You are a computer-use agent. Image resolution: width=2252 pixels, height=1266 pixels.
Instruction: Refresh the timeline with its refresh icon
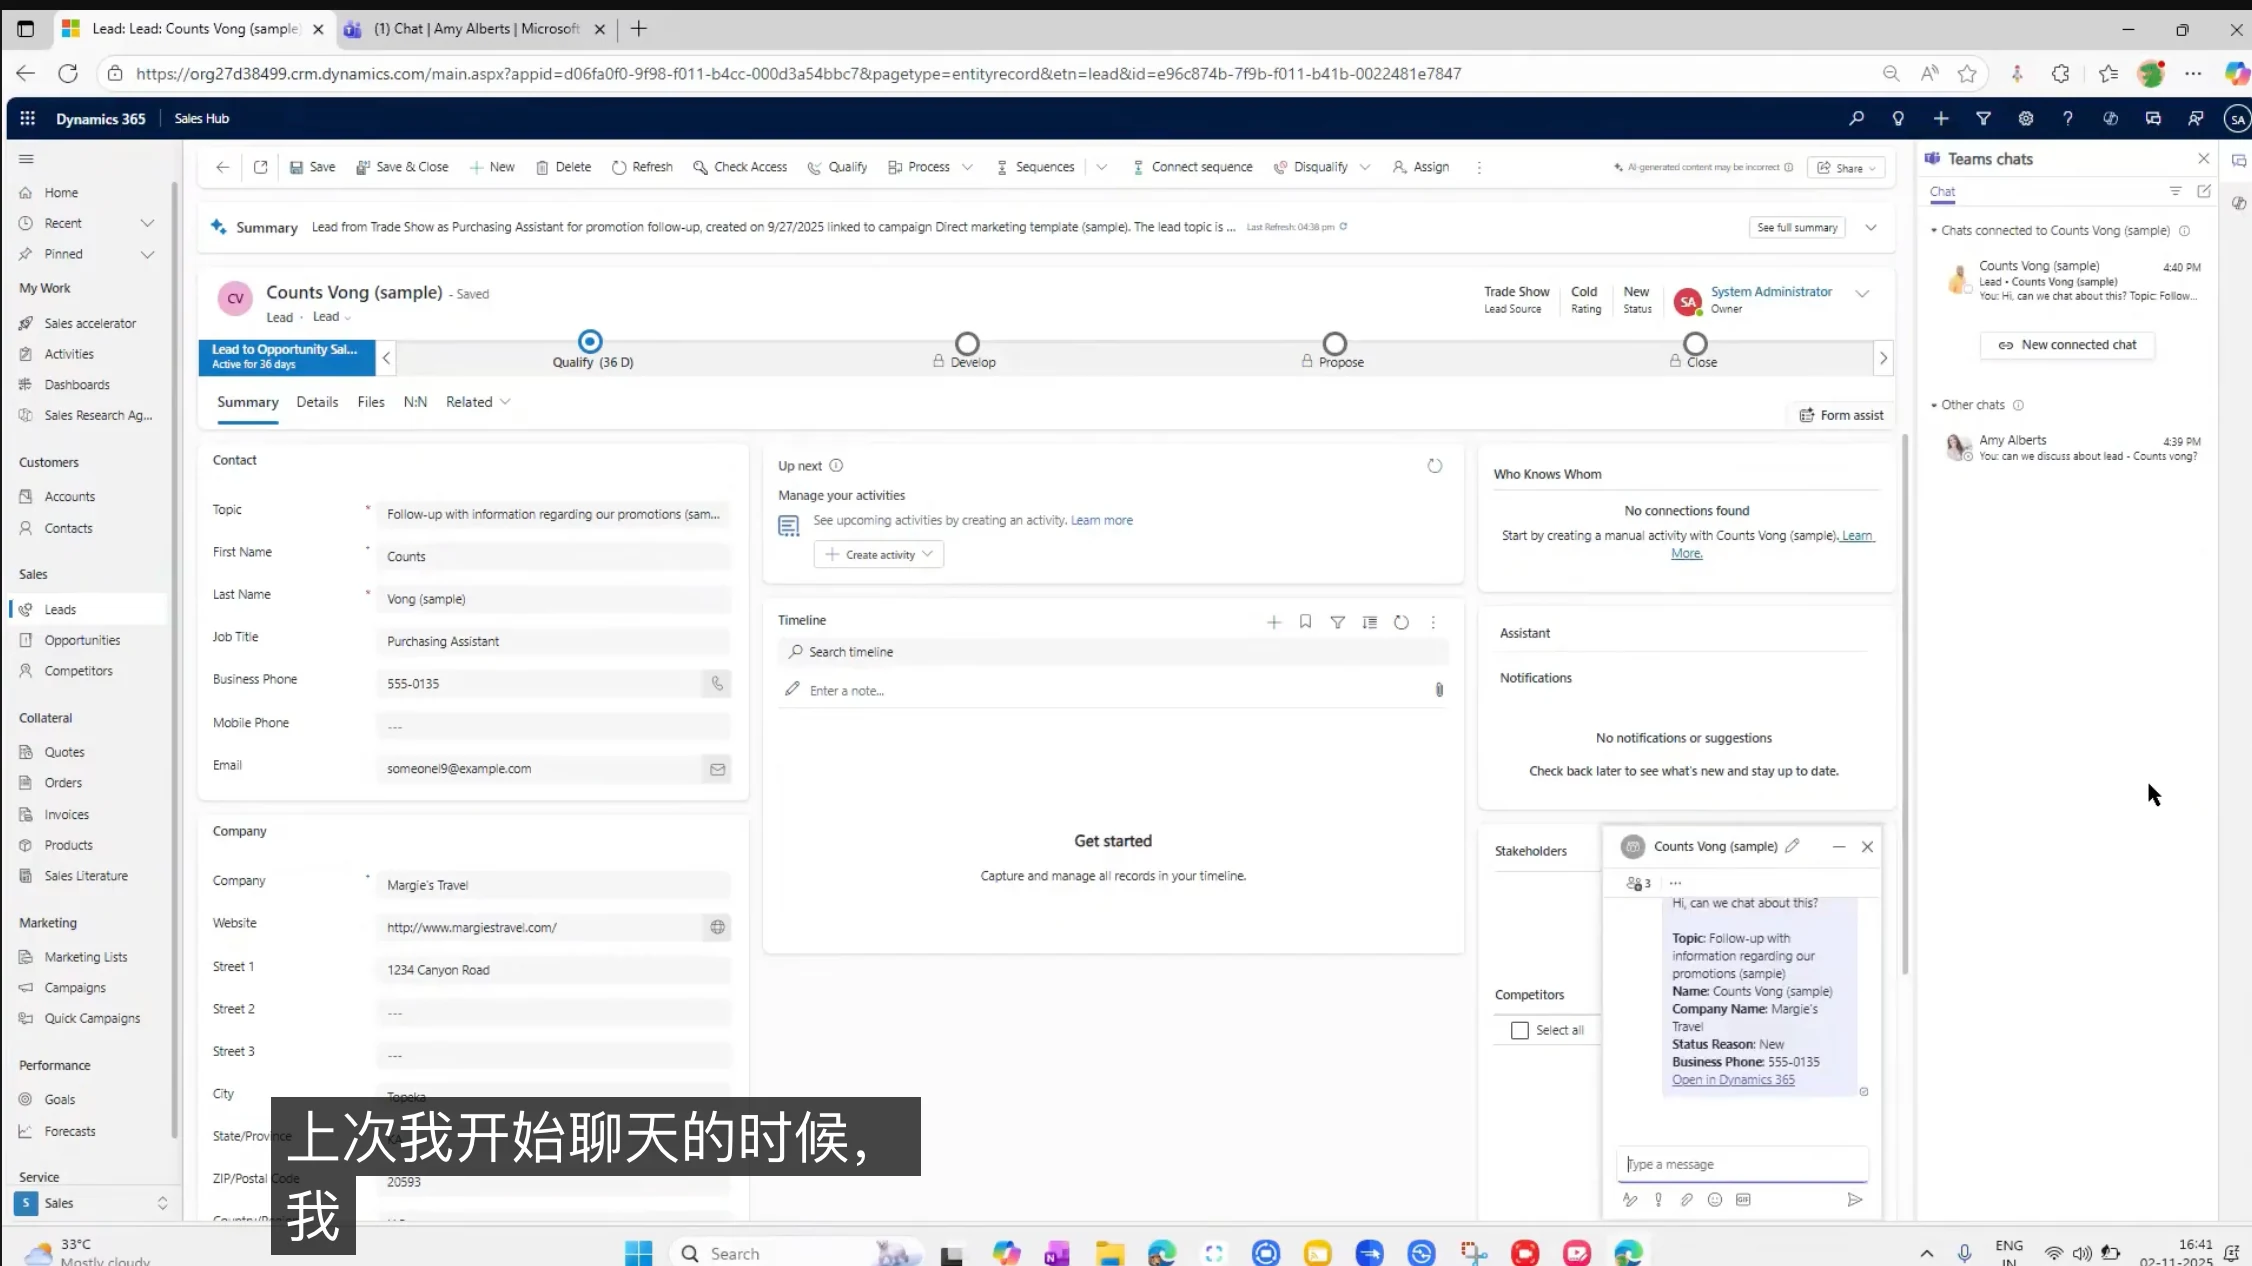pos(1401,622)
